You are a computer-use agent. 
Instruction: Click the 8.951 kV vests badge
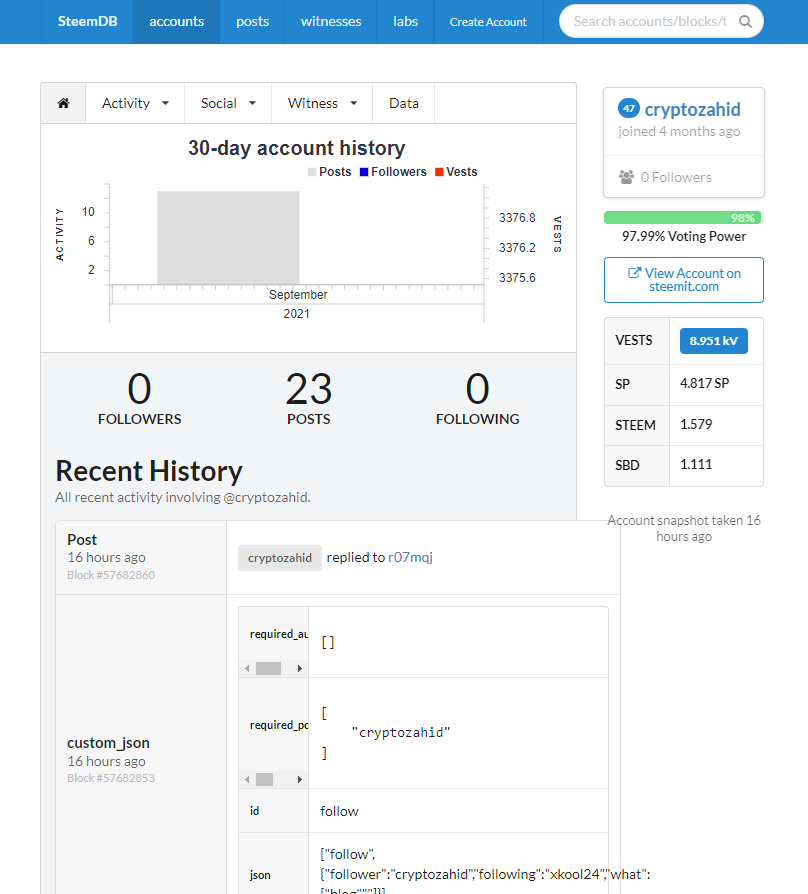(x=713, y=341)
